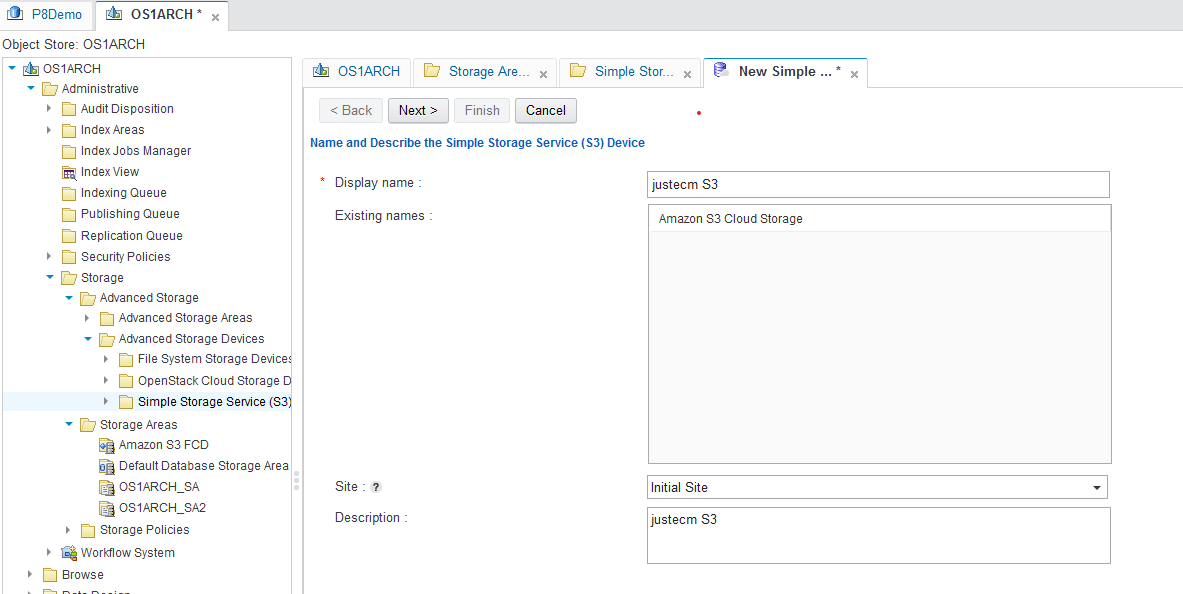Click the Display name input field
This screenshot has height=594, width=1183.
coord(878,184)
